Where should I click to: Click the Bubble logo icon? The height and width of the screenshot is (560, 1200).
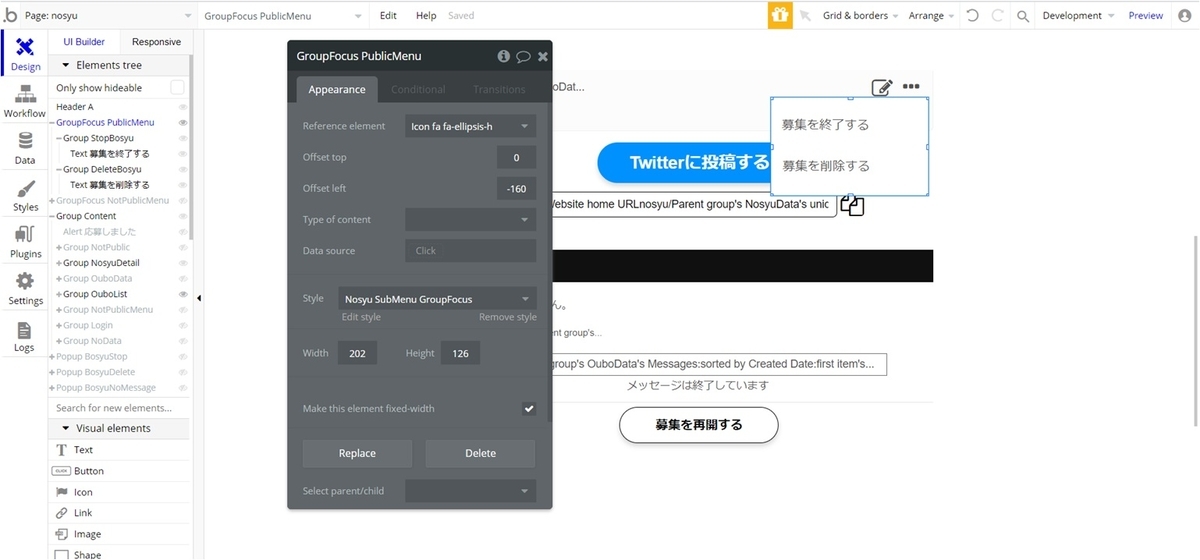[10, 15]
